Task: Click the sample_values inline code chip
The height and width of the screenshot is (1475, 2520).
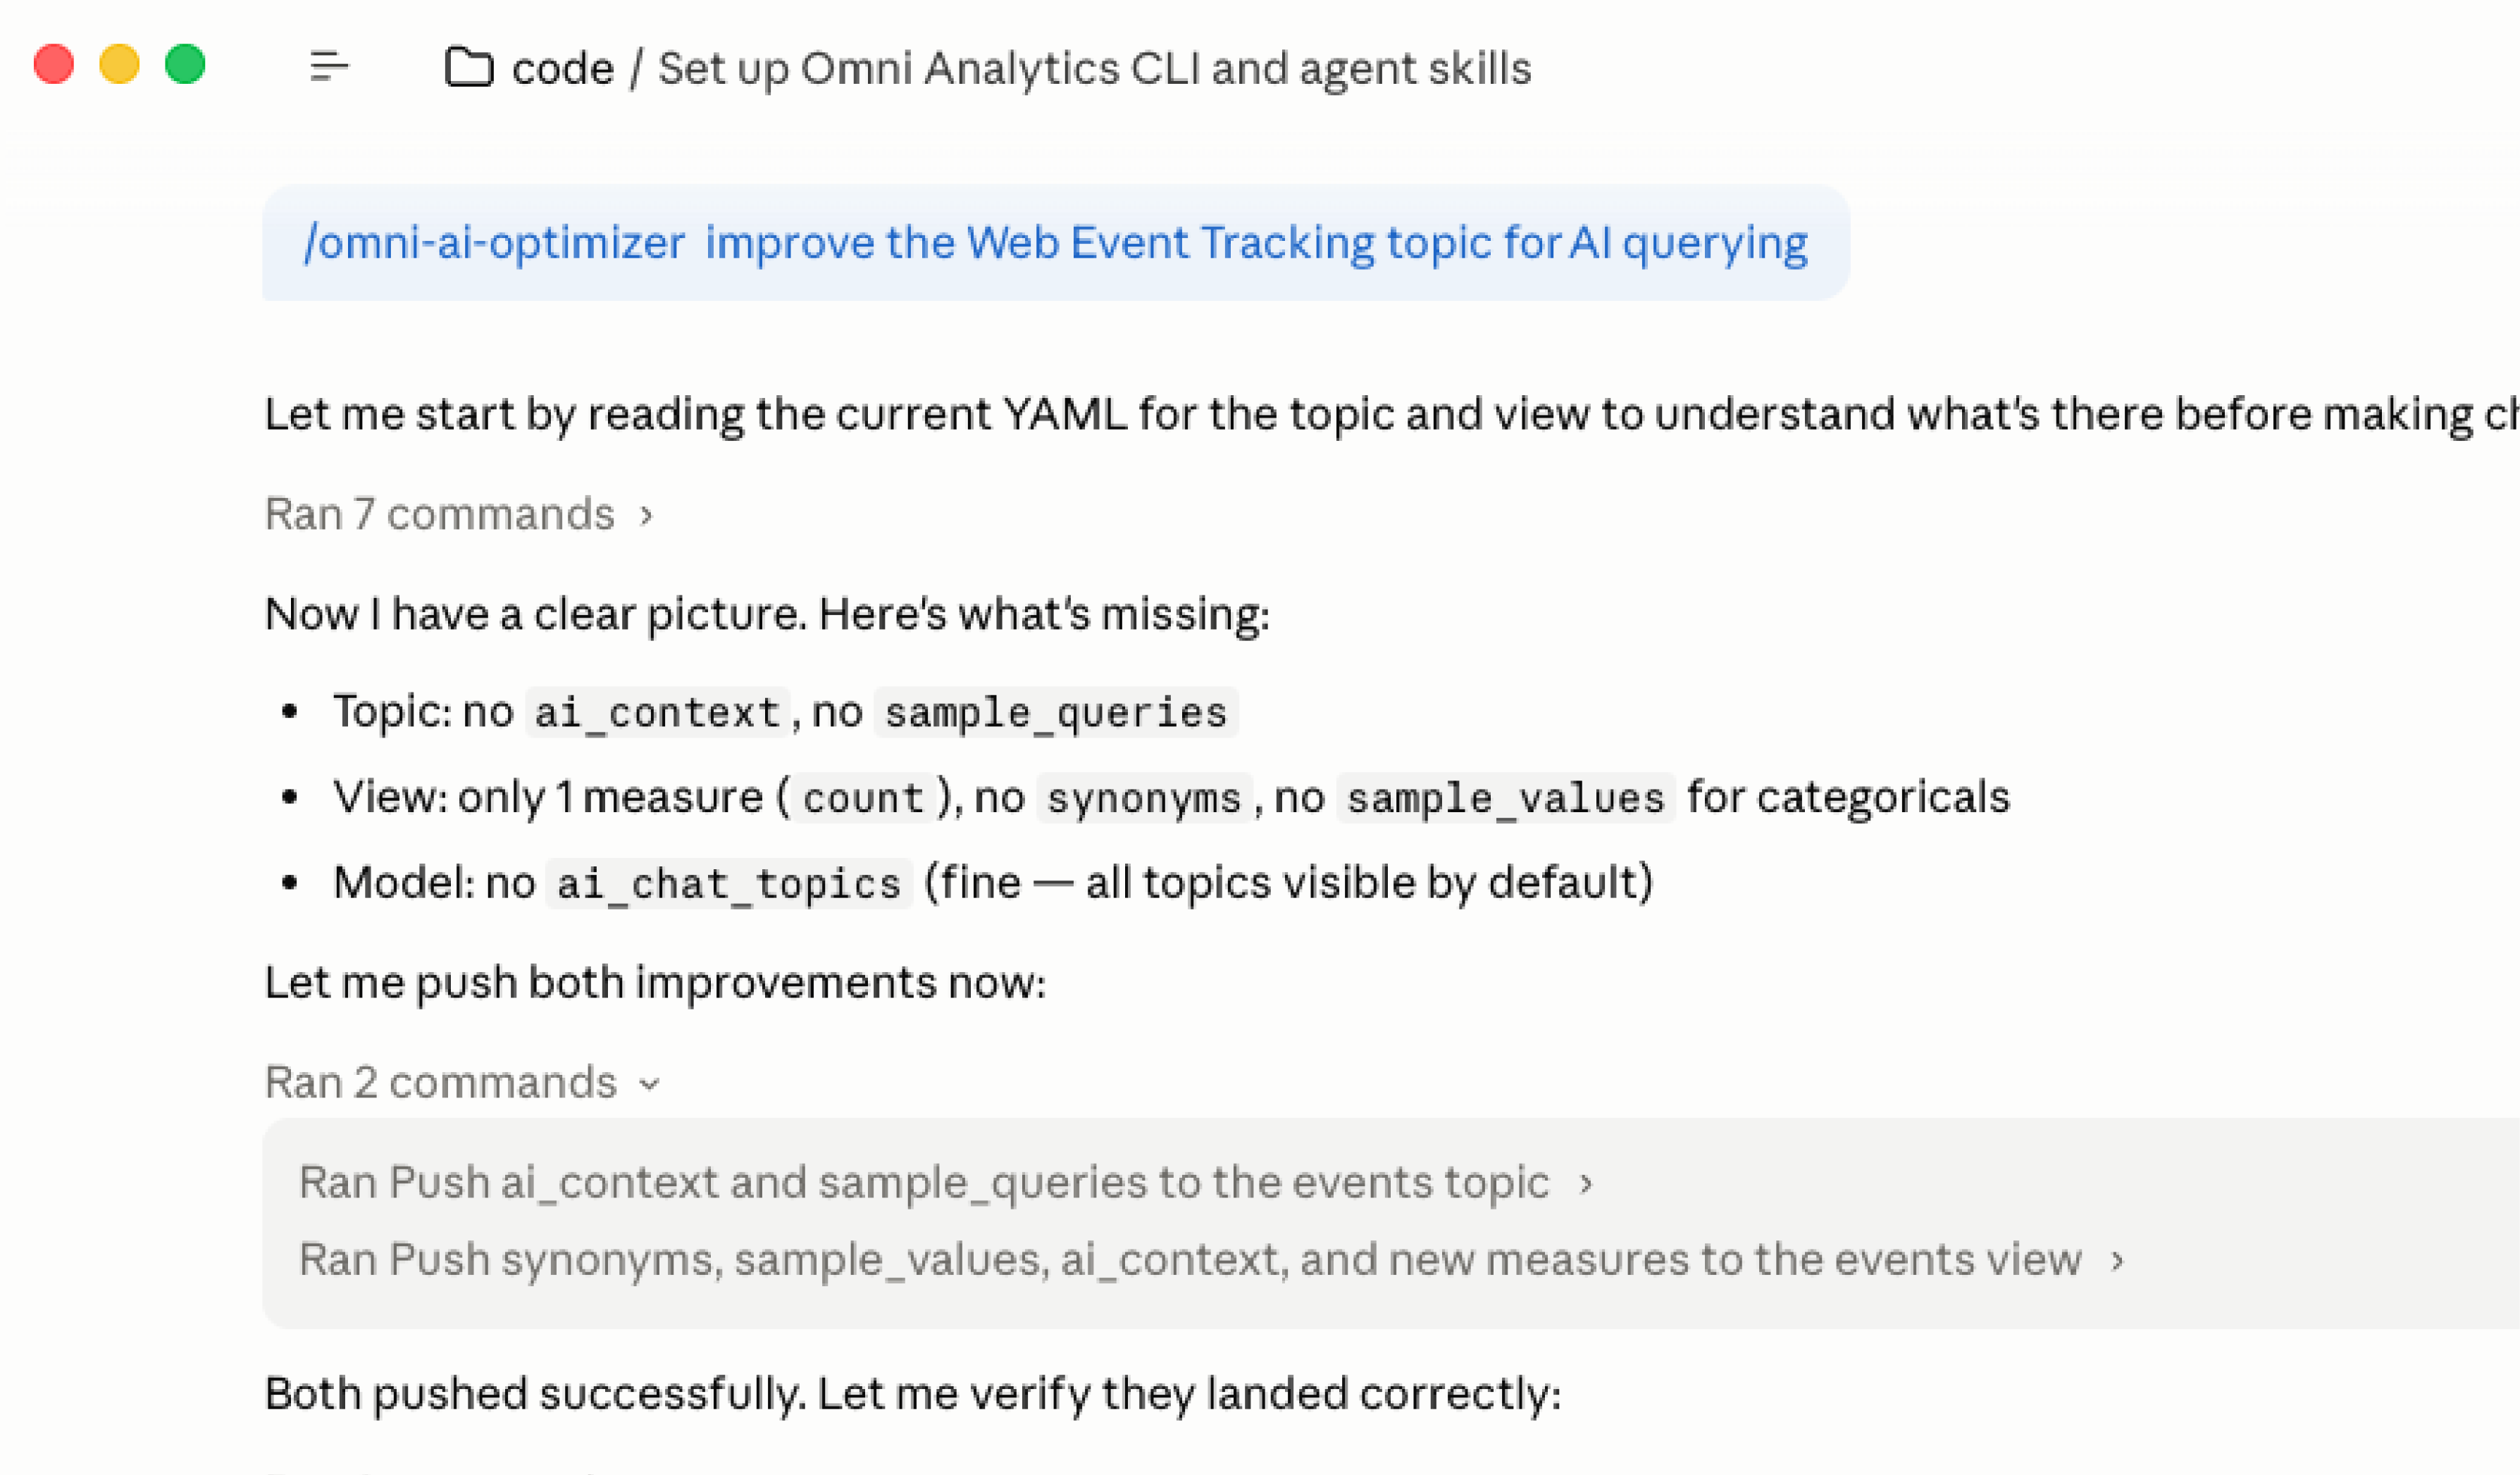Action: [1505, 798]
